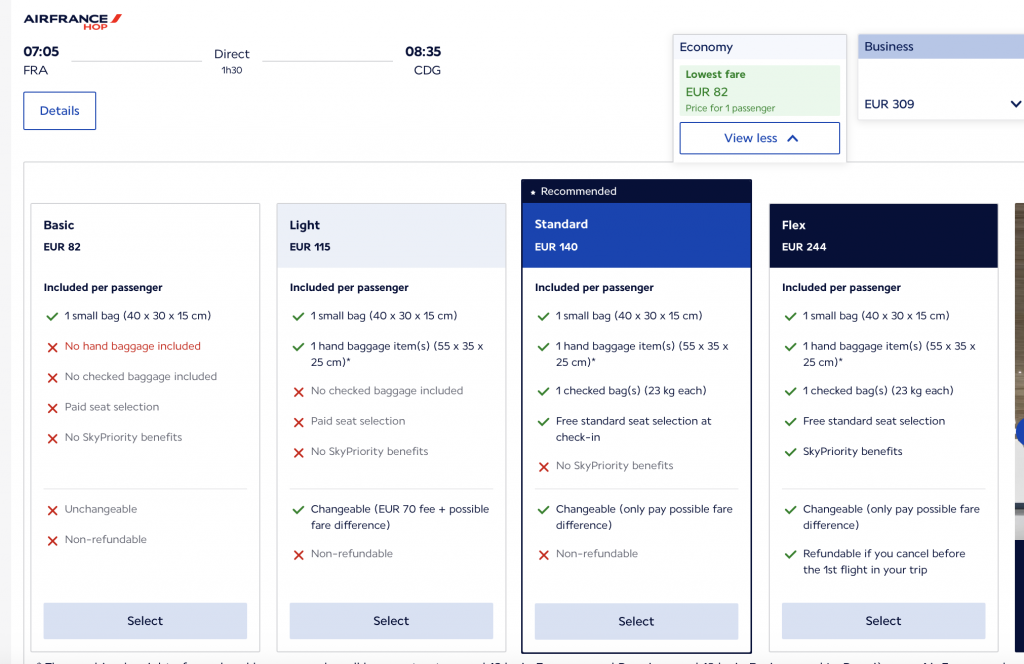Select the Economy fare tab
The width and height of the screenshot is (1024, 664).
(760, 47)
